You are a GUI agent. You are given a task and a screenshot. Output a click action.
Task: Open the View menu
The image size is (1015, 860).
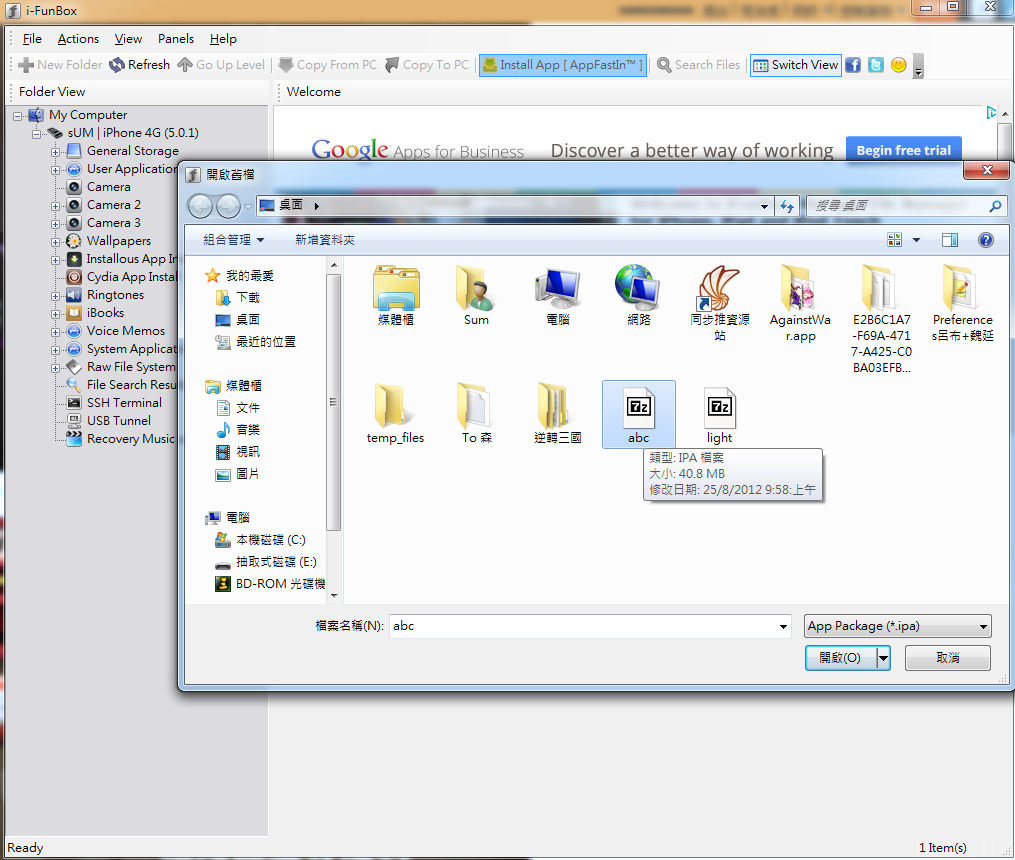click(x=128, y=39)
